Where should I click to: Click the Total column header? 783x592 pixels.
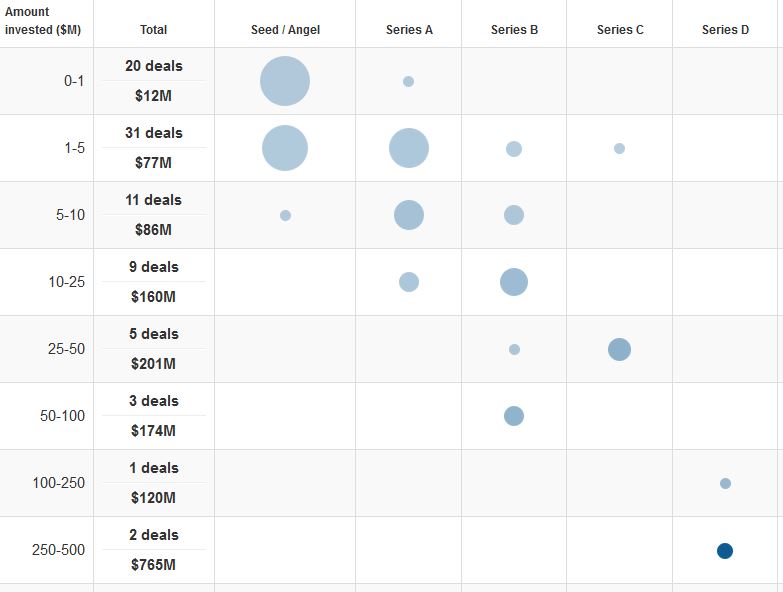tap(153, 29)
